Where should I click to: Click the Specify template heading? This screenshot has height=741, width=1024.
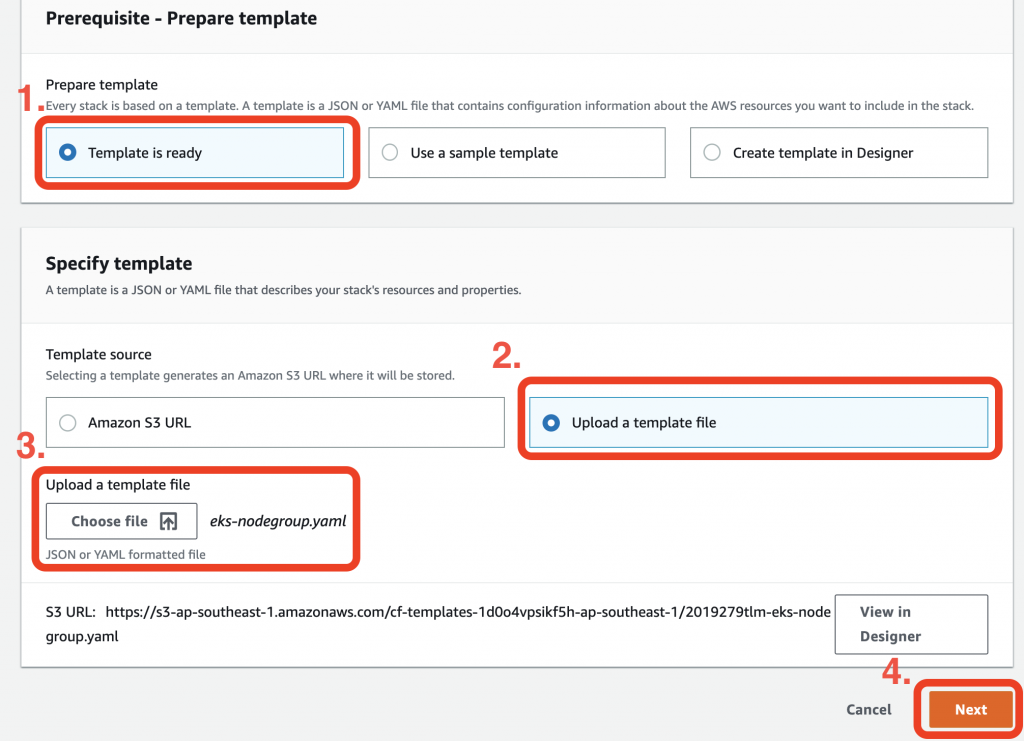pyautogui.click(x=119, y=264)
